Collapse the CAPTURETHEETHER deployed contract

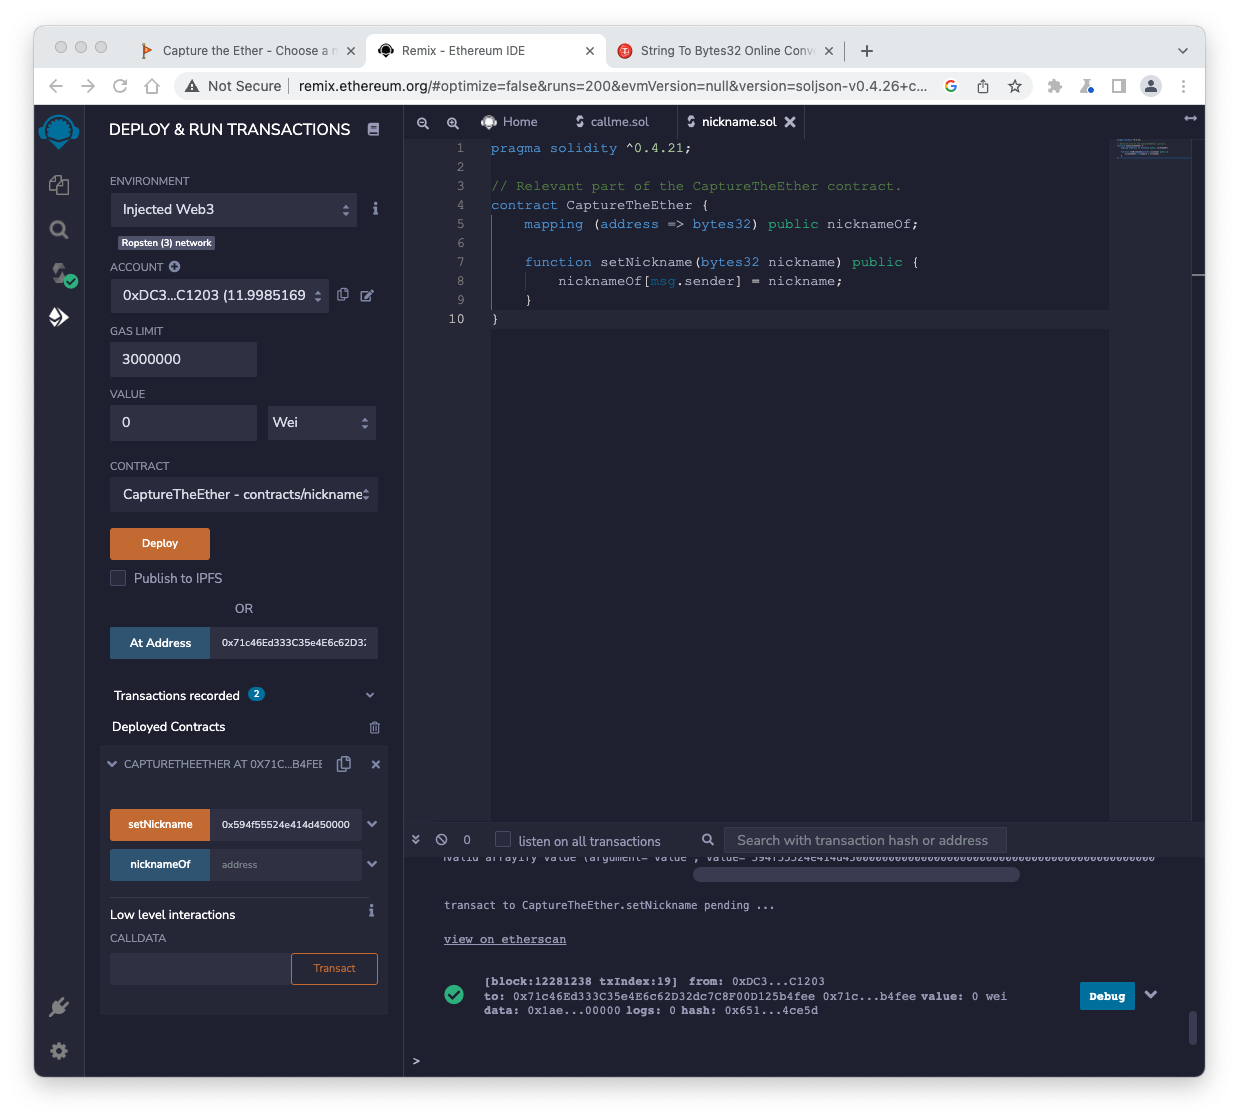click(x=112, y=764)
